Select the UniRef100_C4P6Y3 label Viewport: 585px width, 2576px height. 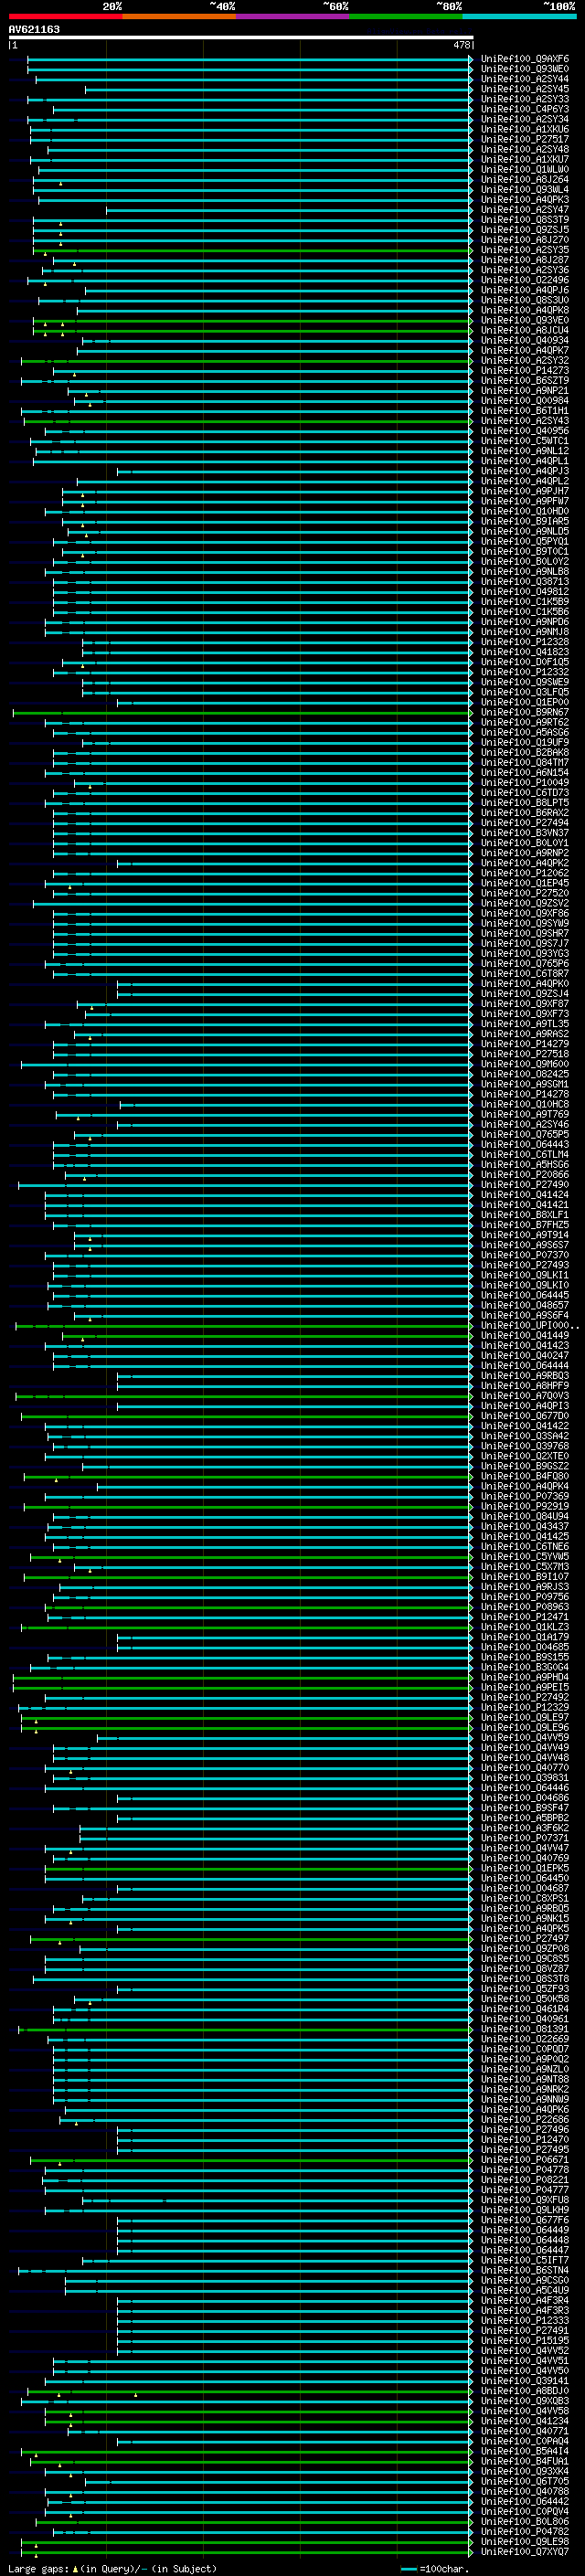(x=525, y=109)
